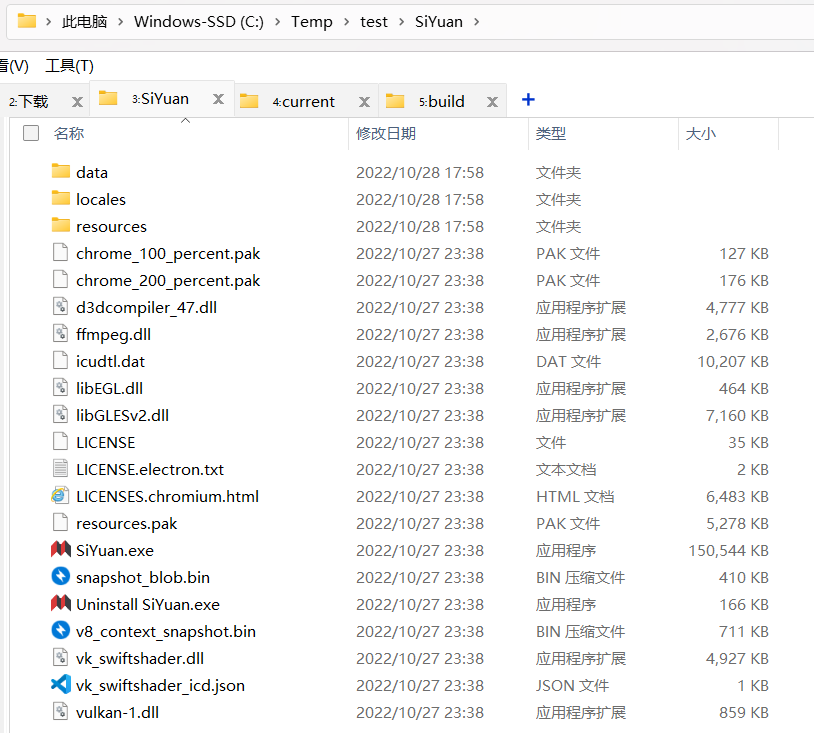814x733 pixels.
Task: Click the HTML 文档 type cell
Action: [x=575, y=496]
